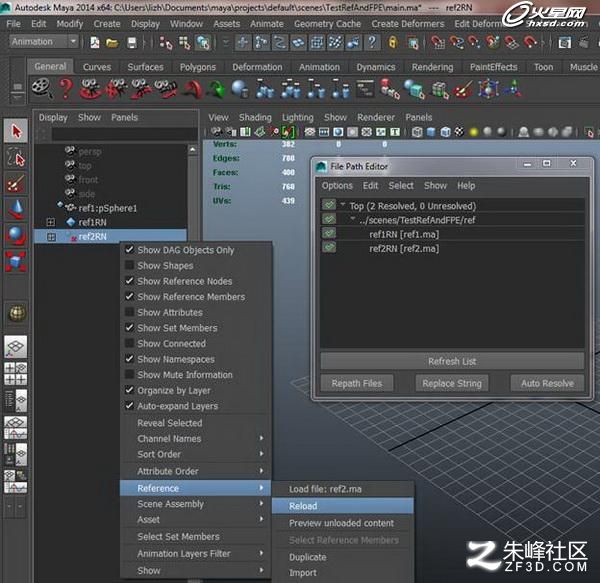Choose Load file: ref2.ma entry
Image resolution: width=600 pixels, height=583 pixels.
coord(343,489)
